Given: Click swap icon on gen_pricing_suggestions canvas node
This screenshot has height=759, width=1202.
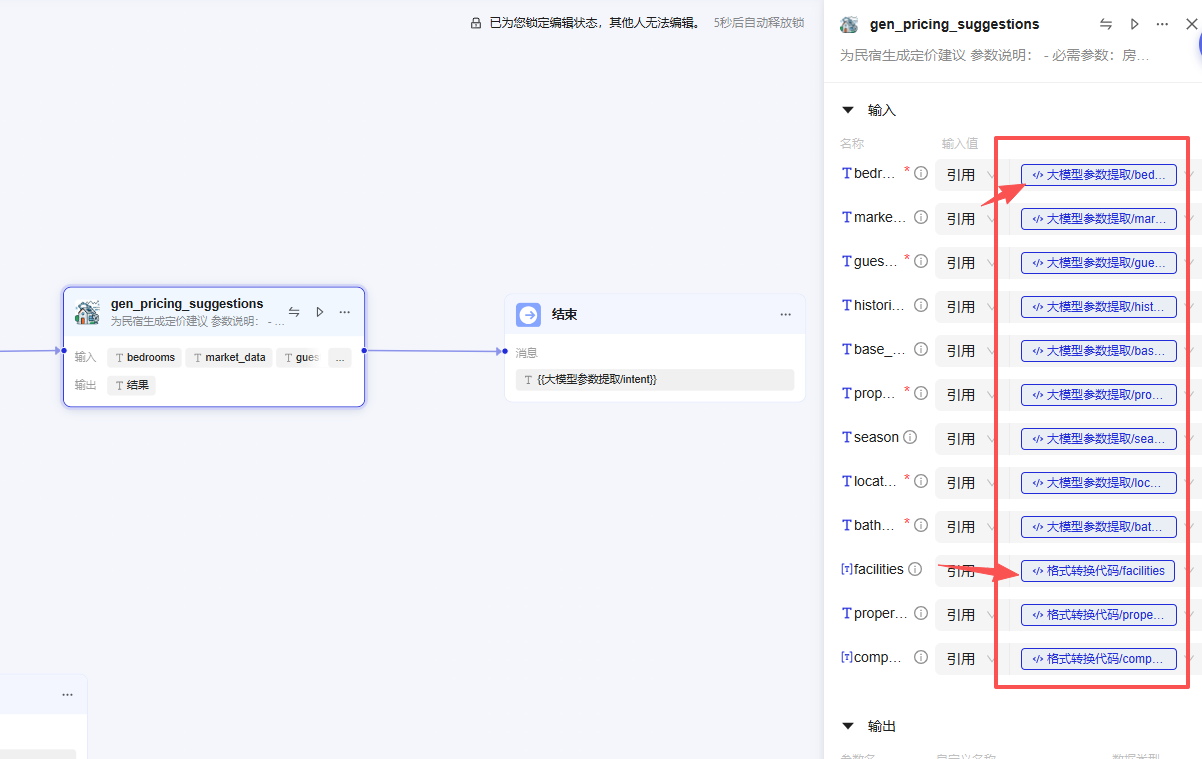Looking at the screenshot, I should pyautogui.click(x=294, y=312).
